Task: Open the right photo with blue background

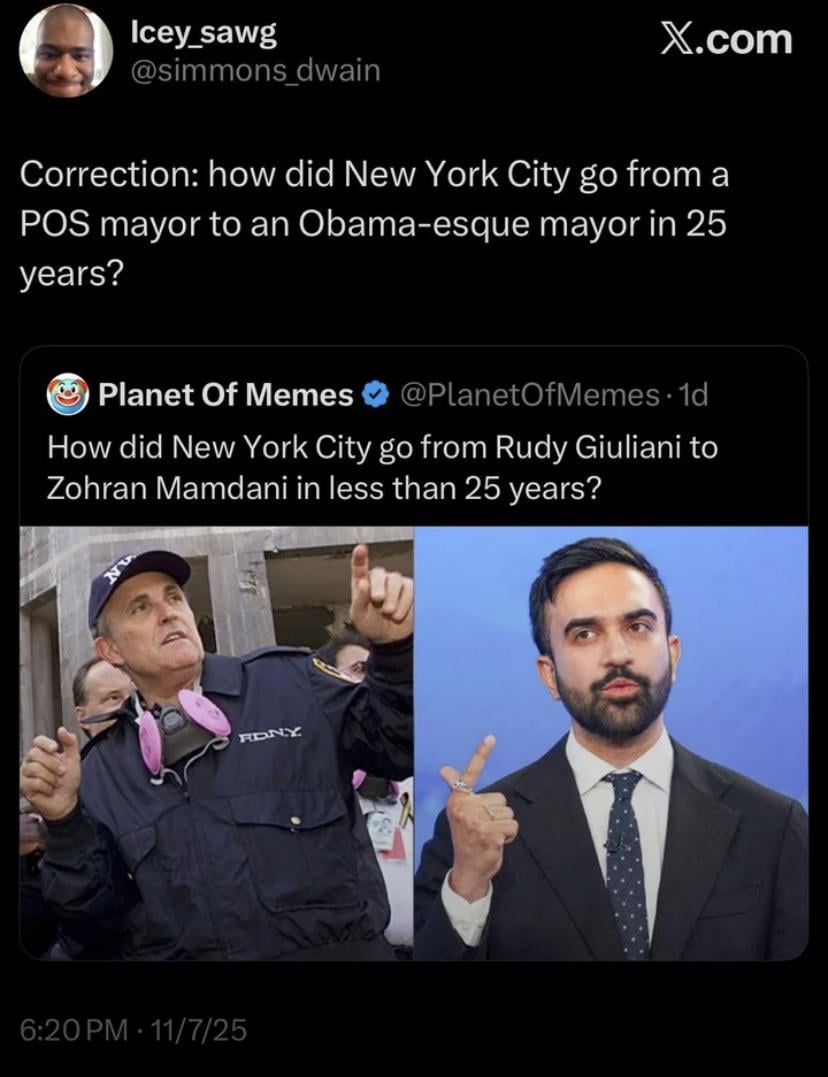Action: tap(611, 742)
